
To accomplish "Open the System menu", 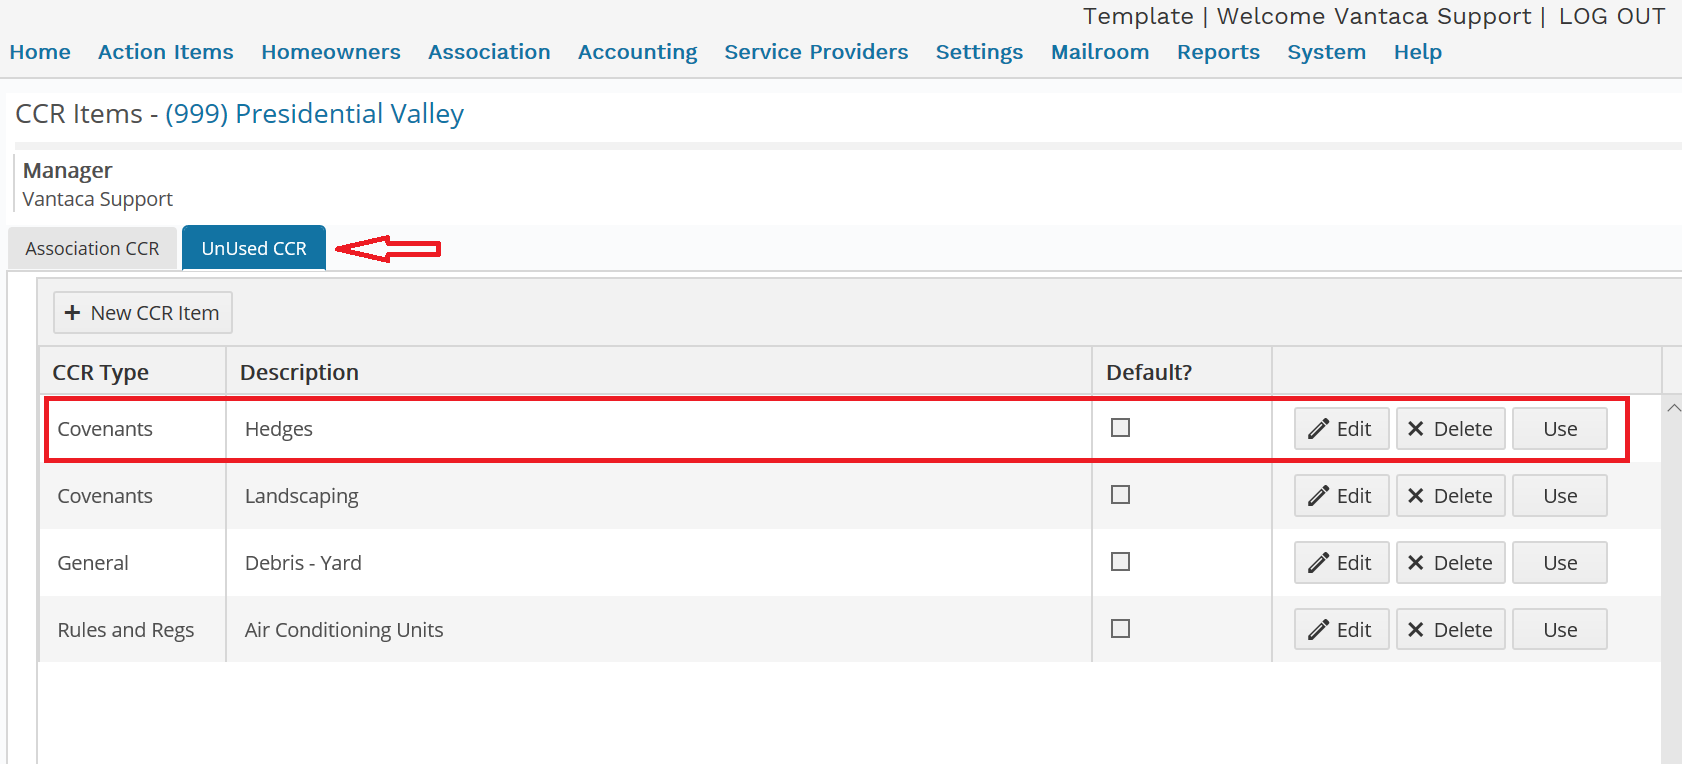I will pos(1327,52).
